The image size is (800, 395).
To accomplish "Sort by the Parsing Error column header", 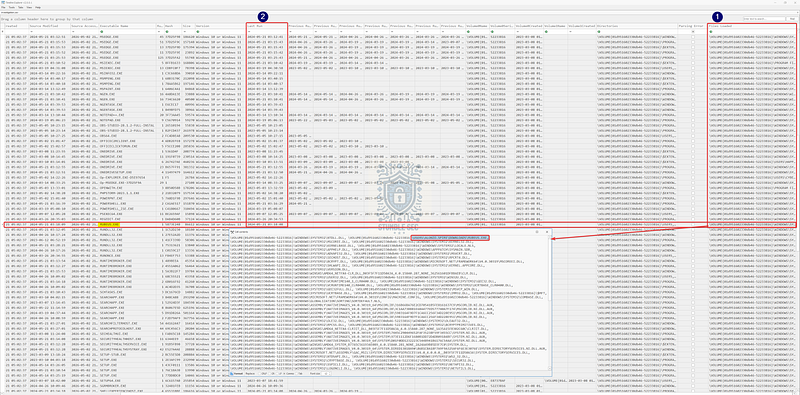I will (692, 26).
